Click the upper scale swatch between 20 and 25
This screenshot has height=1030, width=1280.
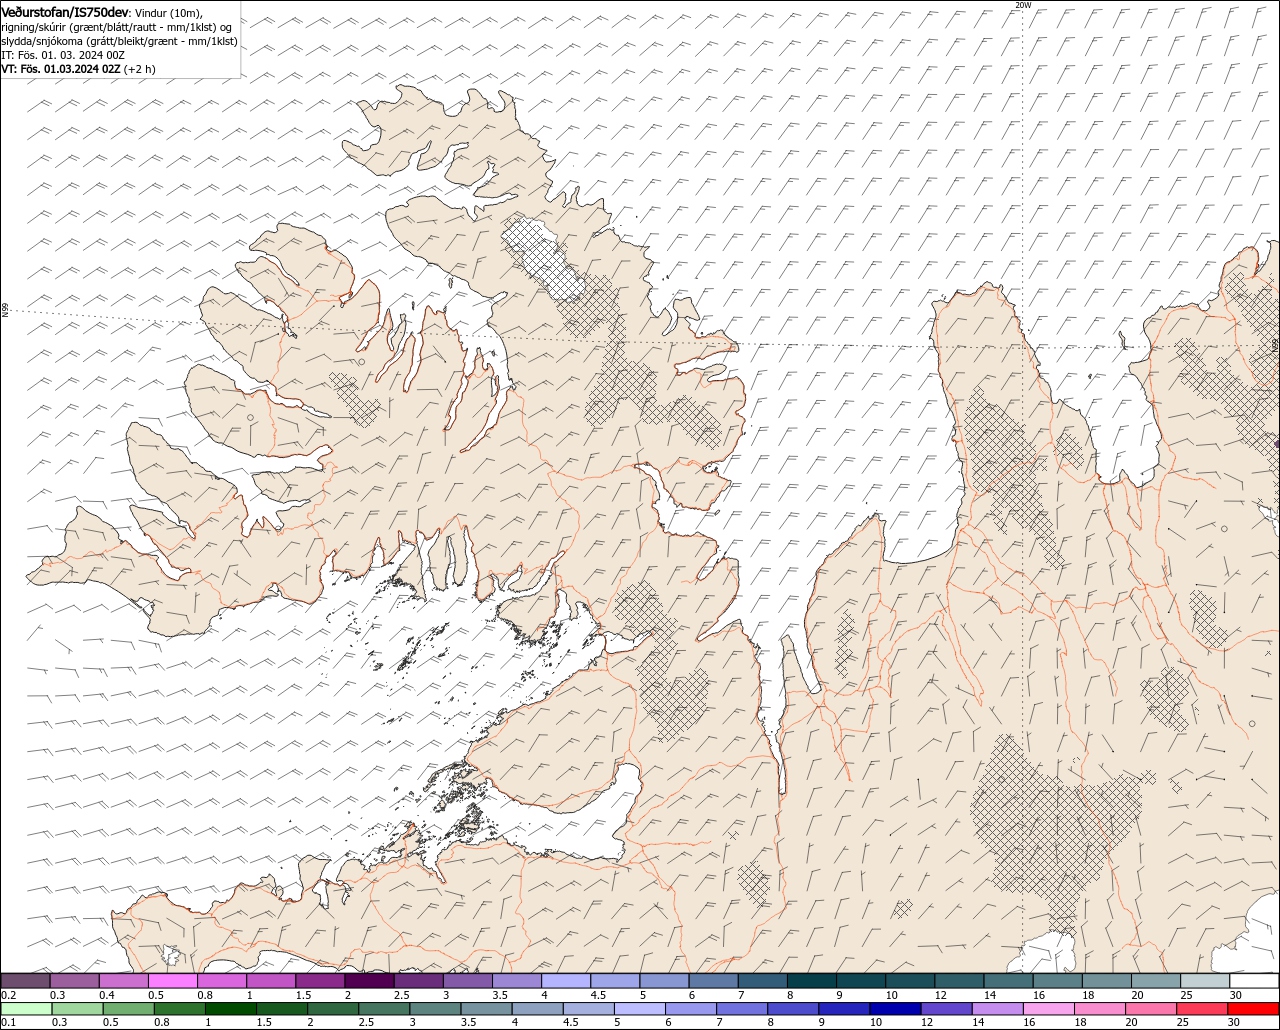click(1156, 981)
